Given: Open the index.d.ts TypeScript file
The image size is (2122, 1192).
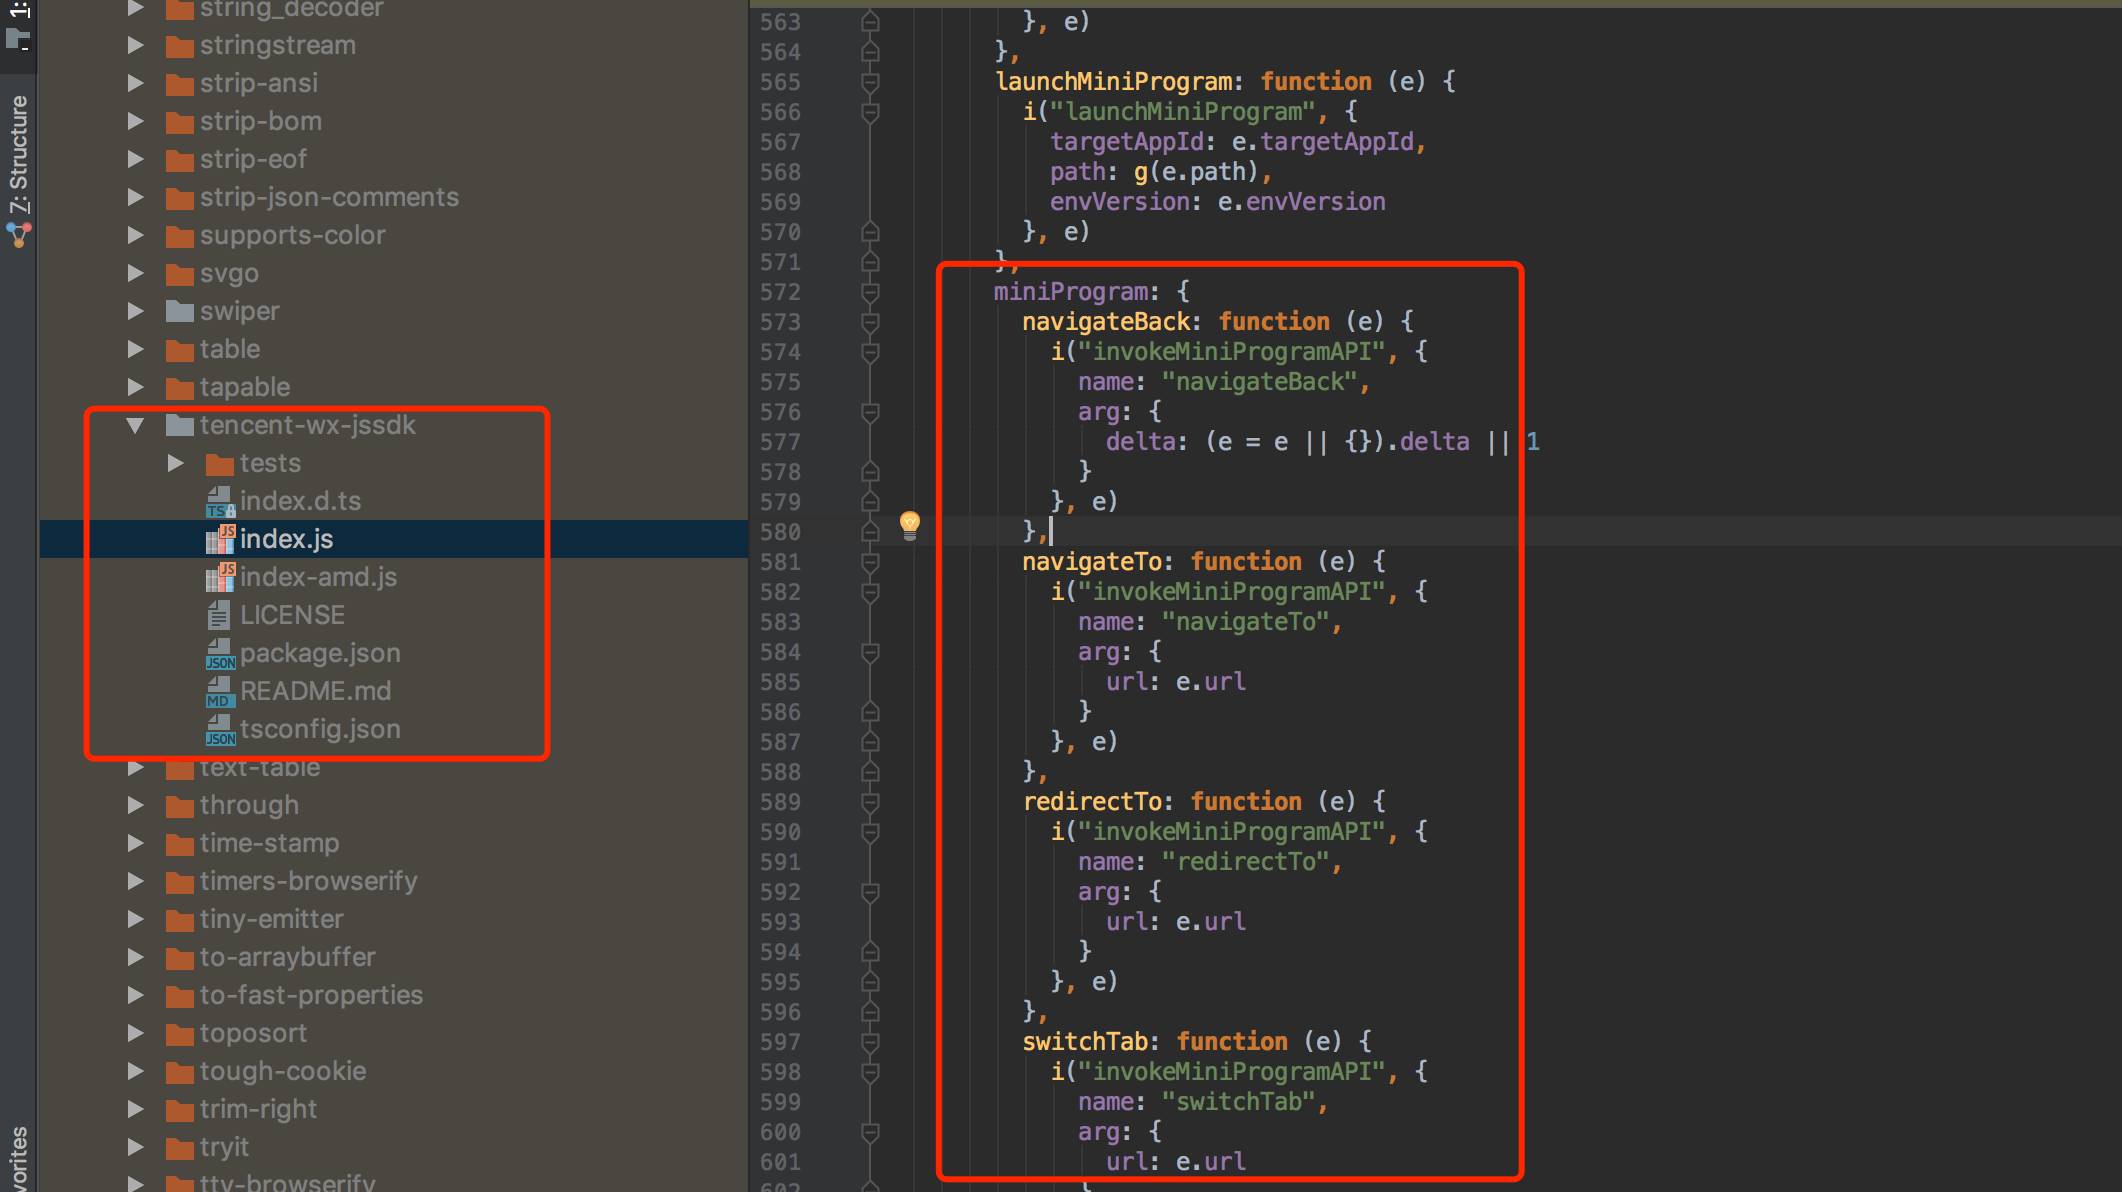Looking at the screenshot, I should pos(299,501).
